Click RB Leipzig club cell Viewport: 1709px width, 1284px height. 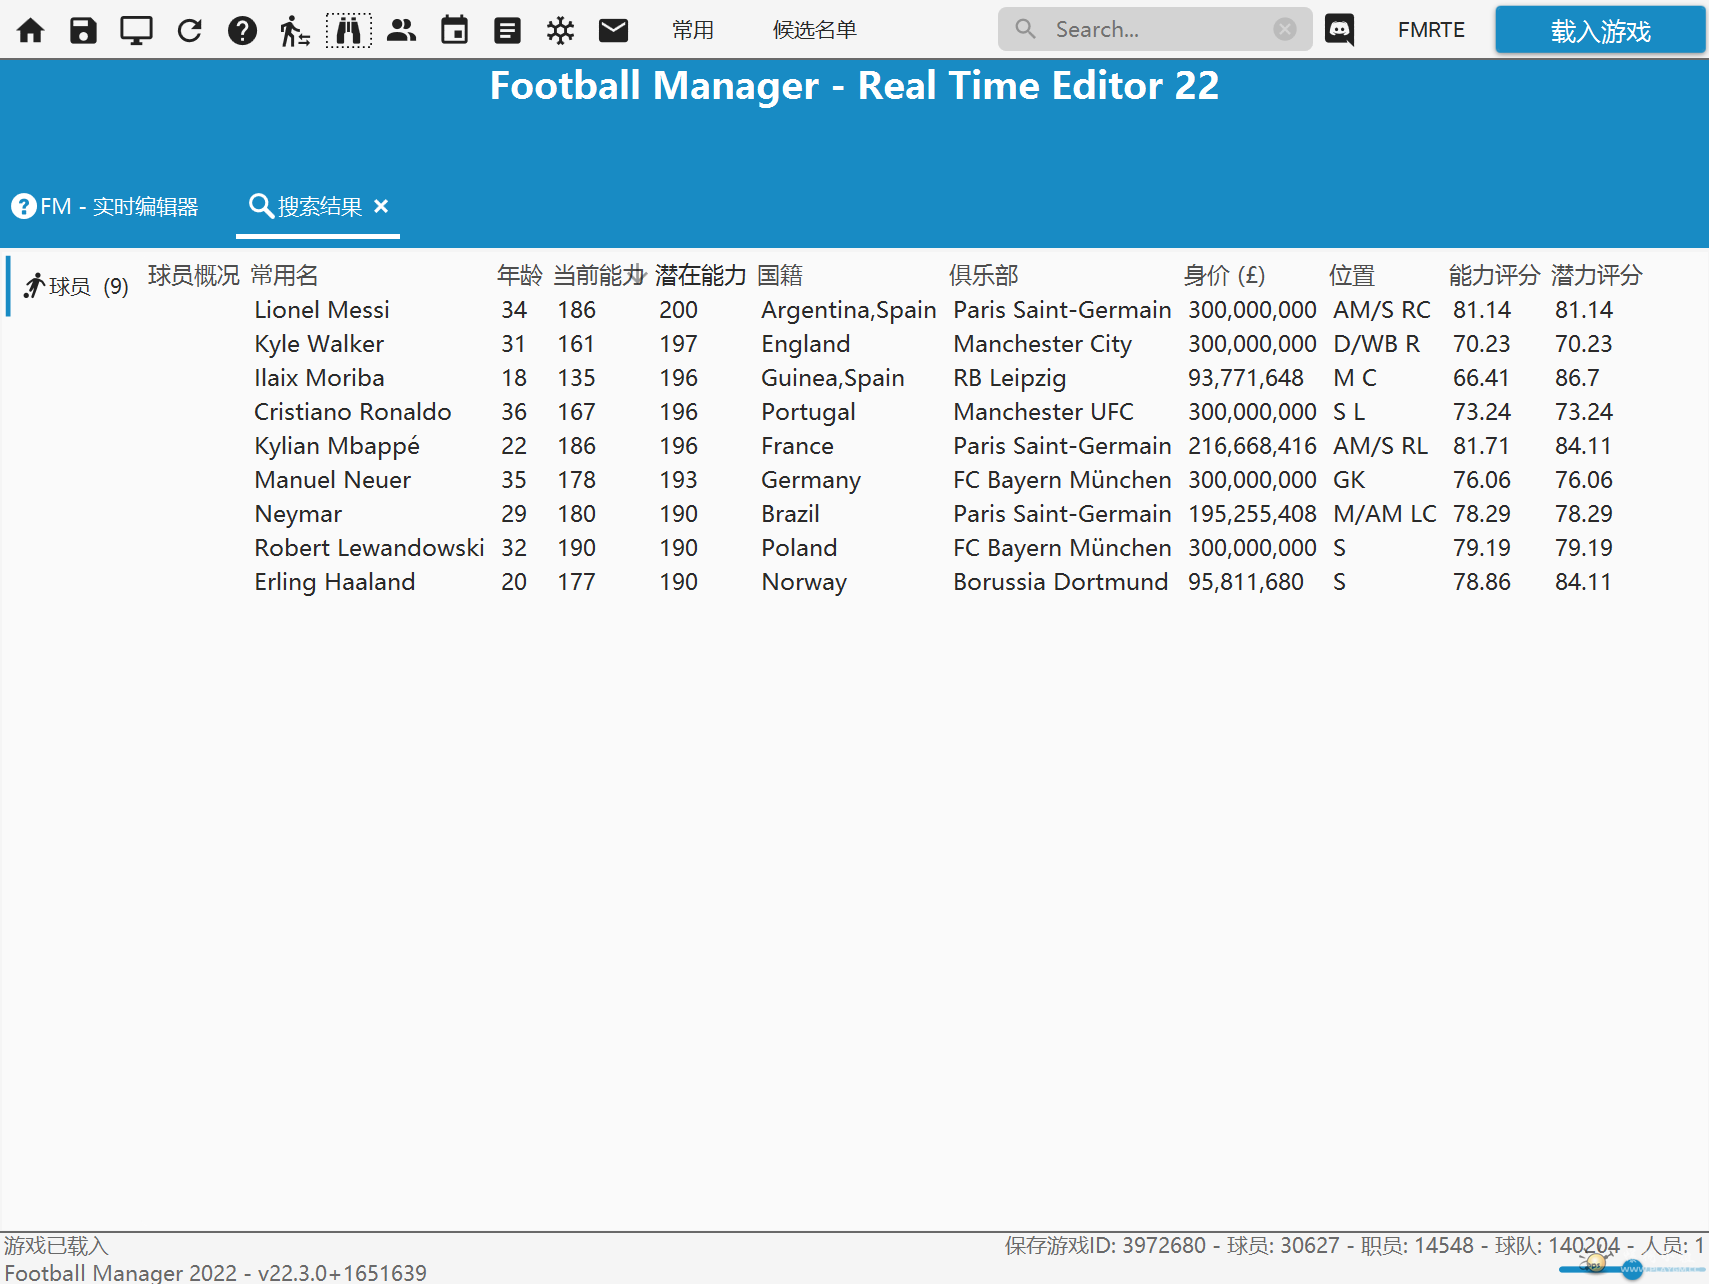[x=1010, y=378]
